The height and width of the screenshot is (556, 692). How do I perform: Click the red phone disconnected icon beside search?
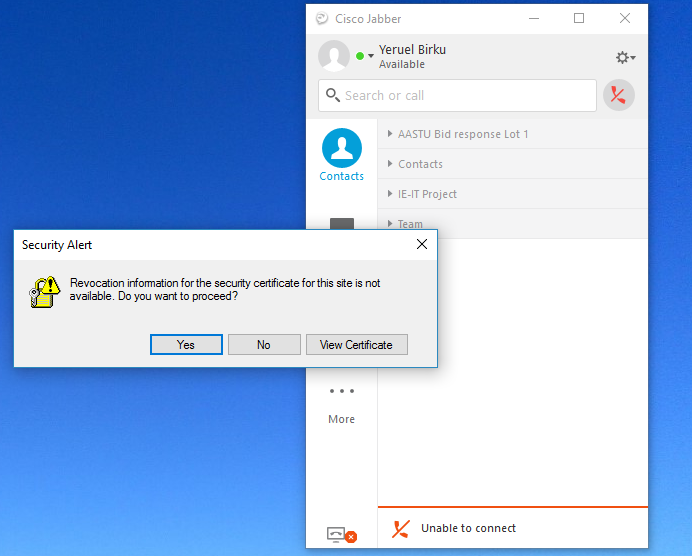click(619, 95)
